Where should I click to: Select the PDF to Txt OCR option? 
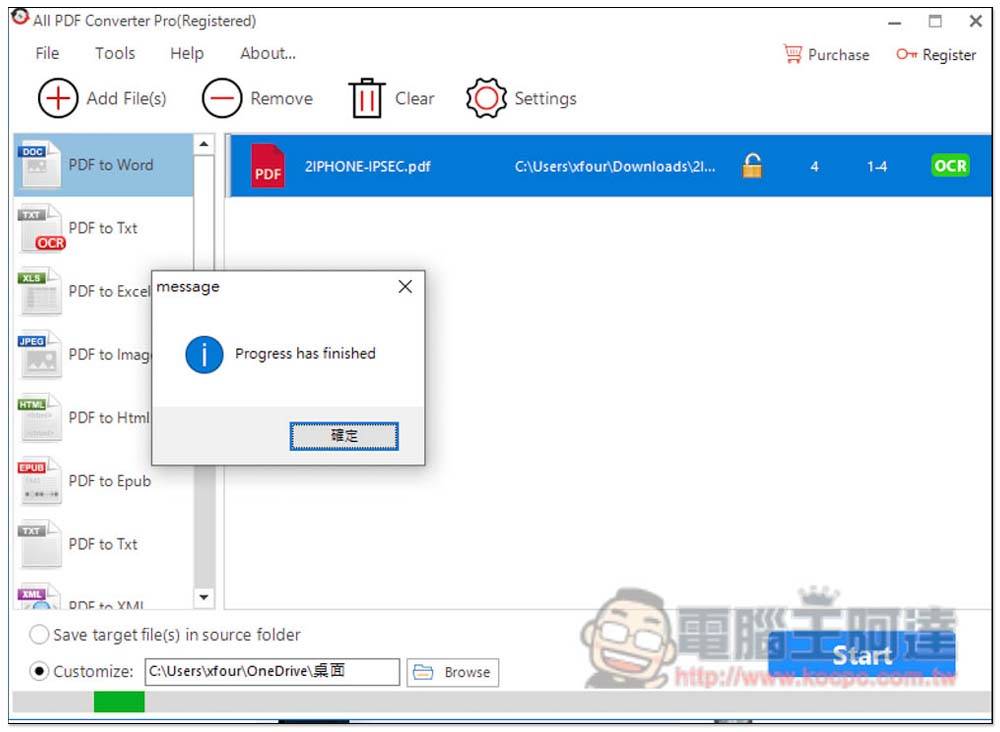pyautogui.click(x=40, y=229)
